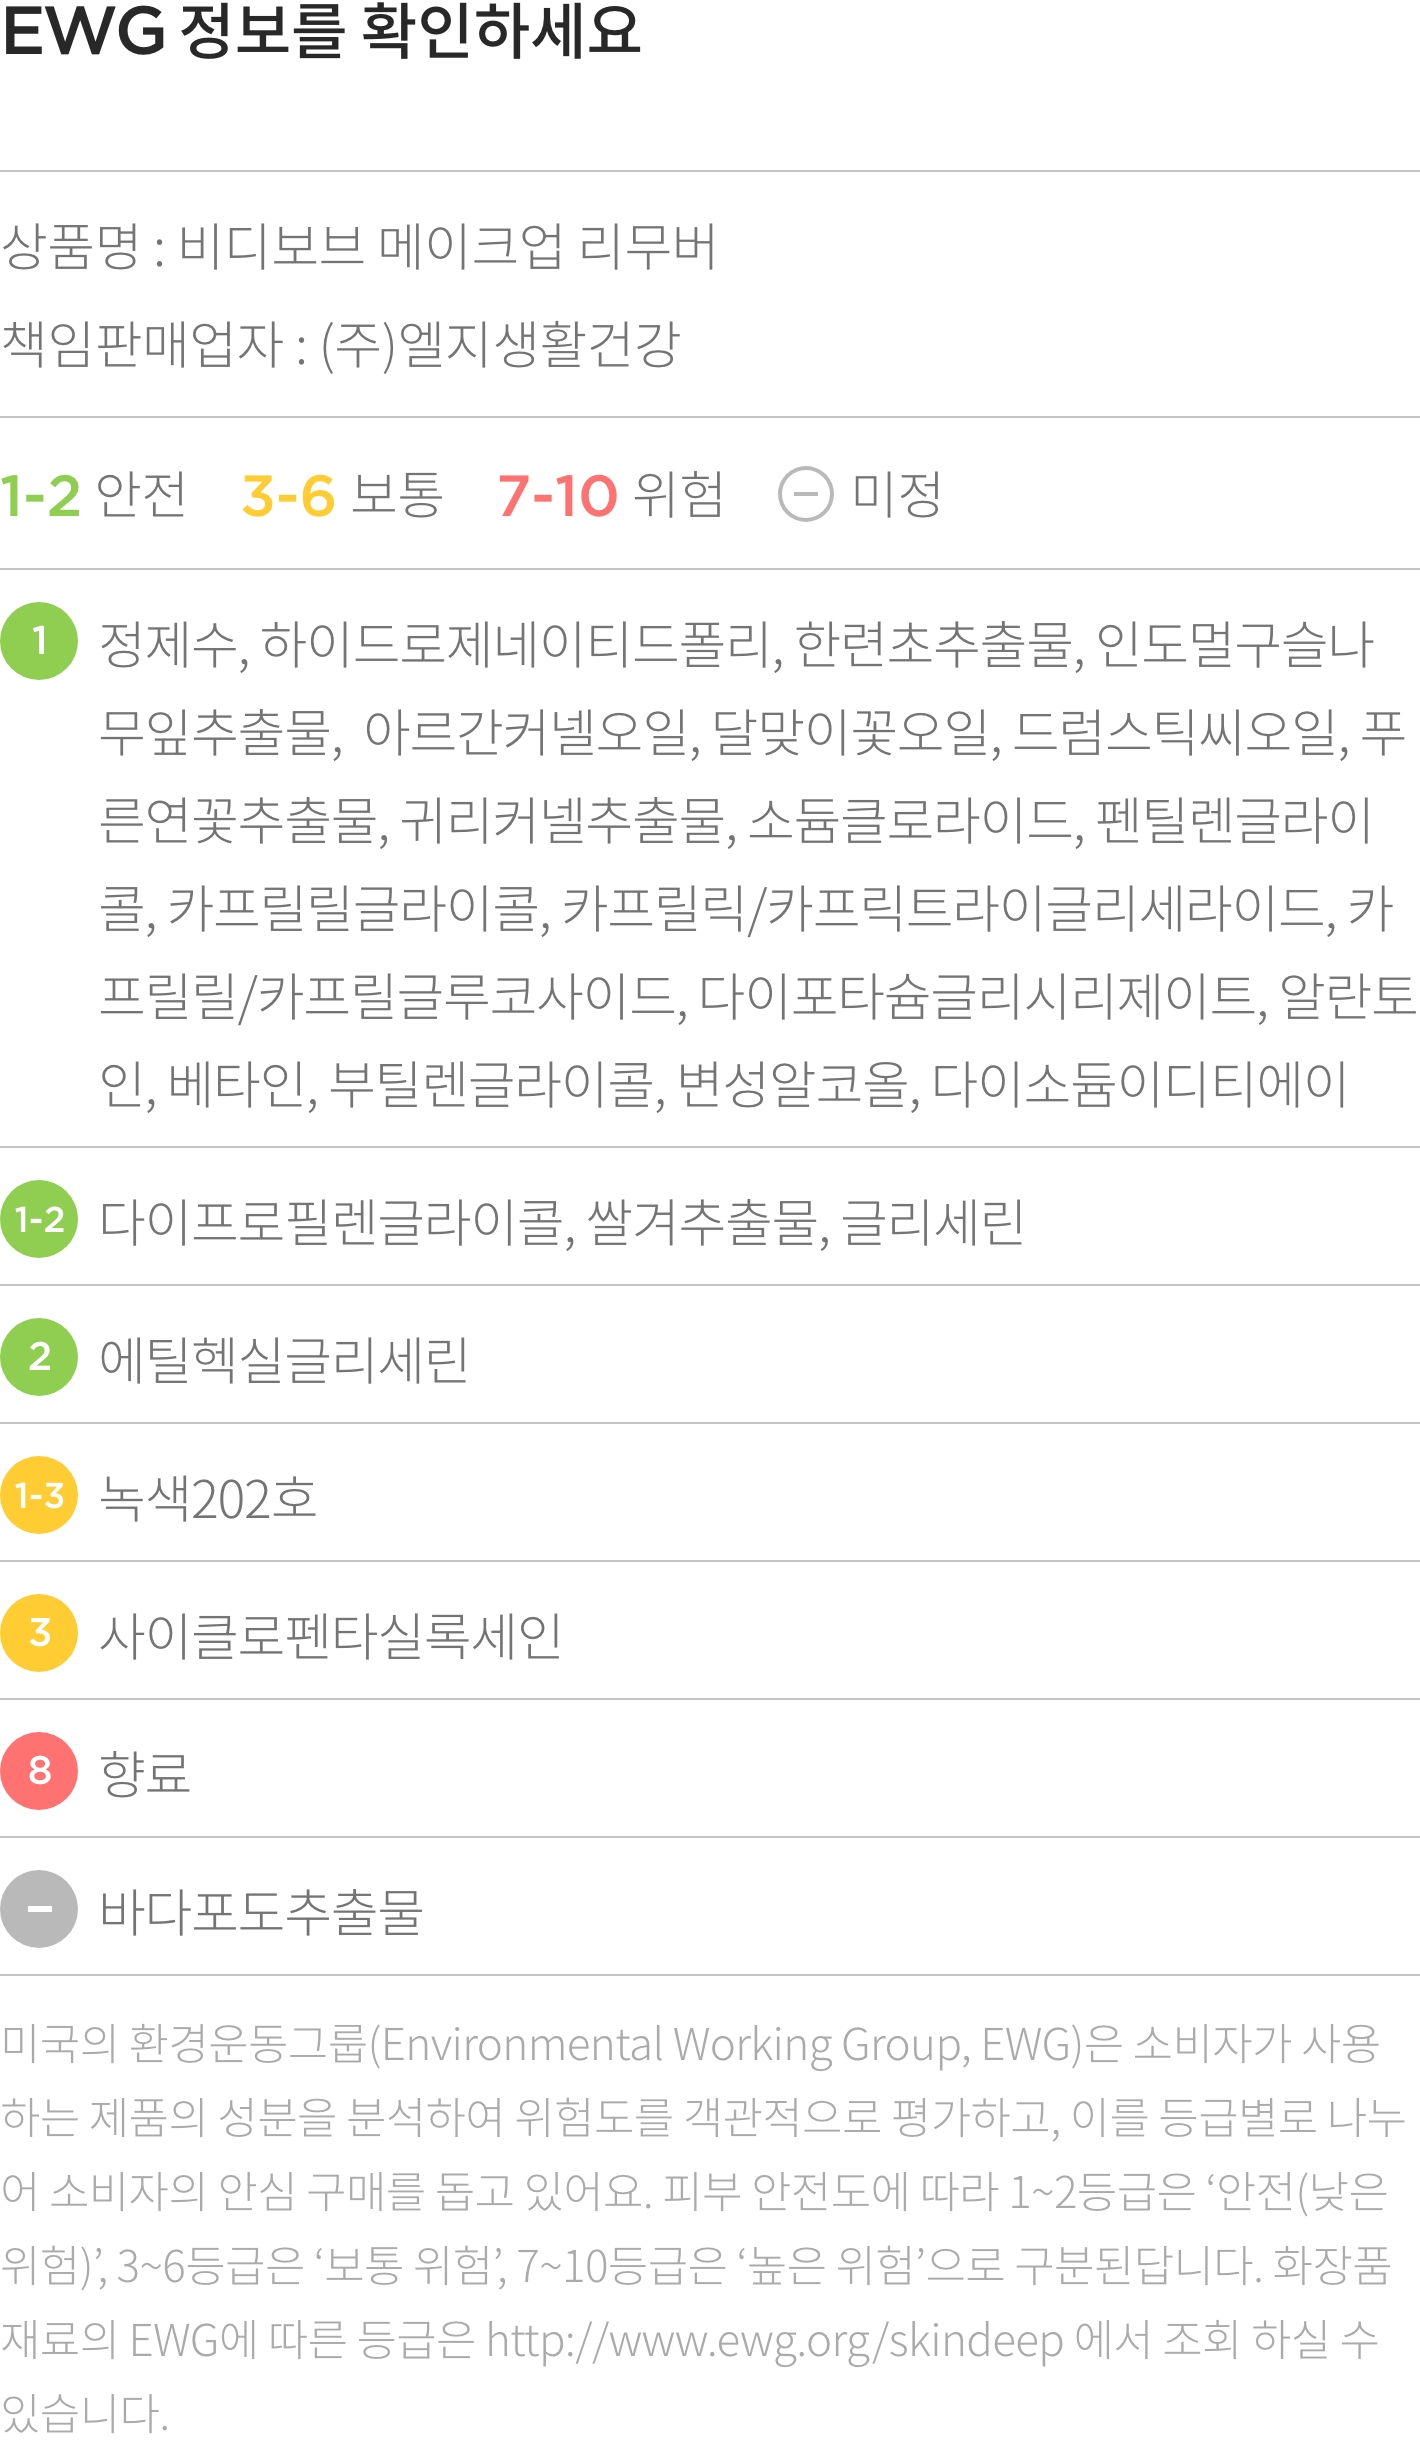Click the green grade 1 badge
Image resolution: width=1420 pixels, height=2442 pixels.
coord(39,641)
